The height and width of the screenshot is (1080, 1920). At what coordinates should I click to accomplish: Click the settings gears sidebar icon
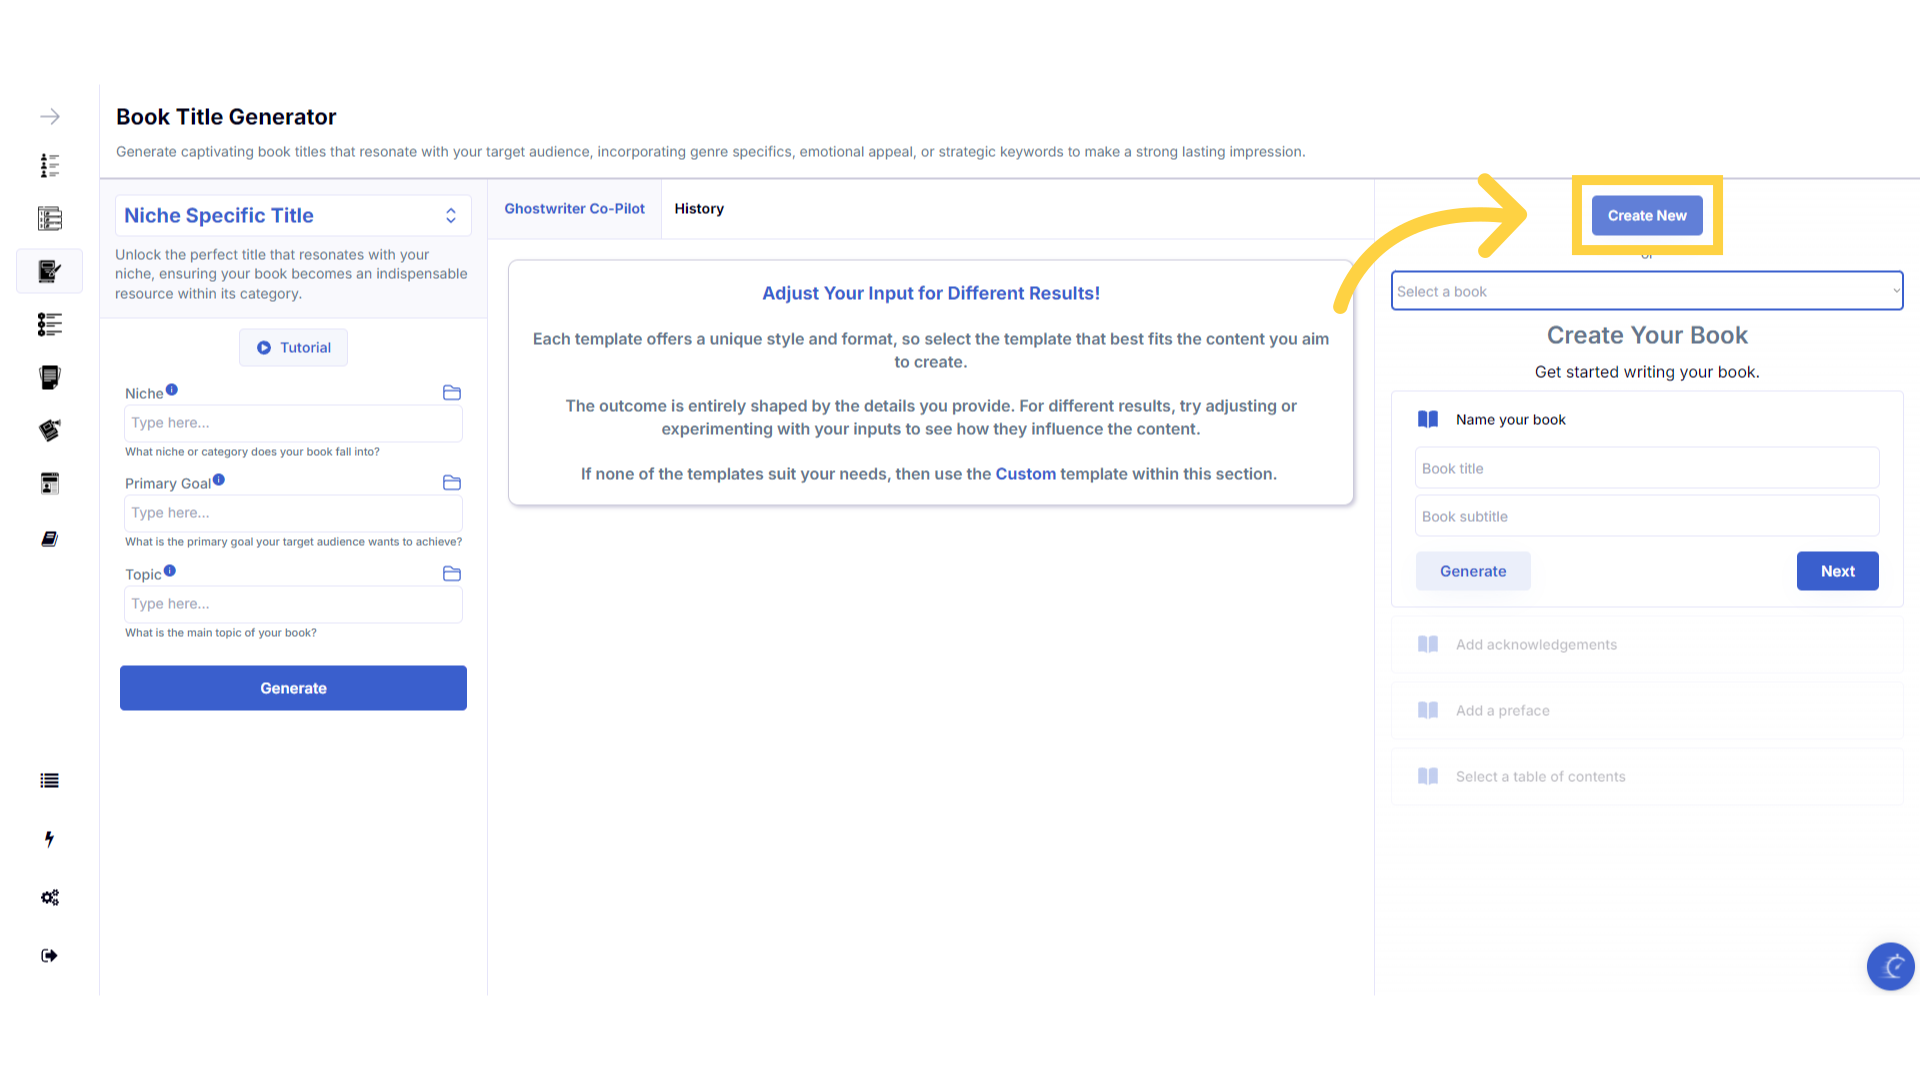click(50, 897)
